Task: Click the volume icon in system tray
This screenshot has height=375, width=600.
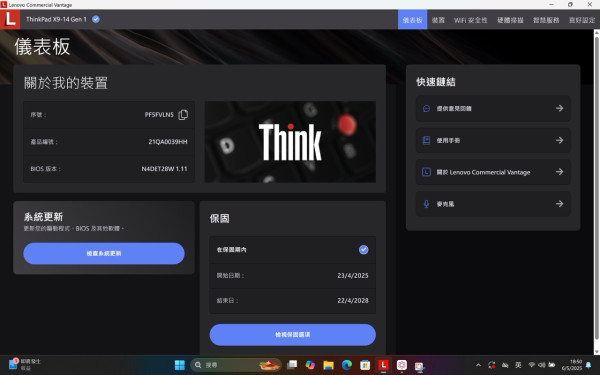Action: pos(541,365)
